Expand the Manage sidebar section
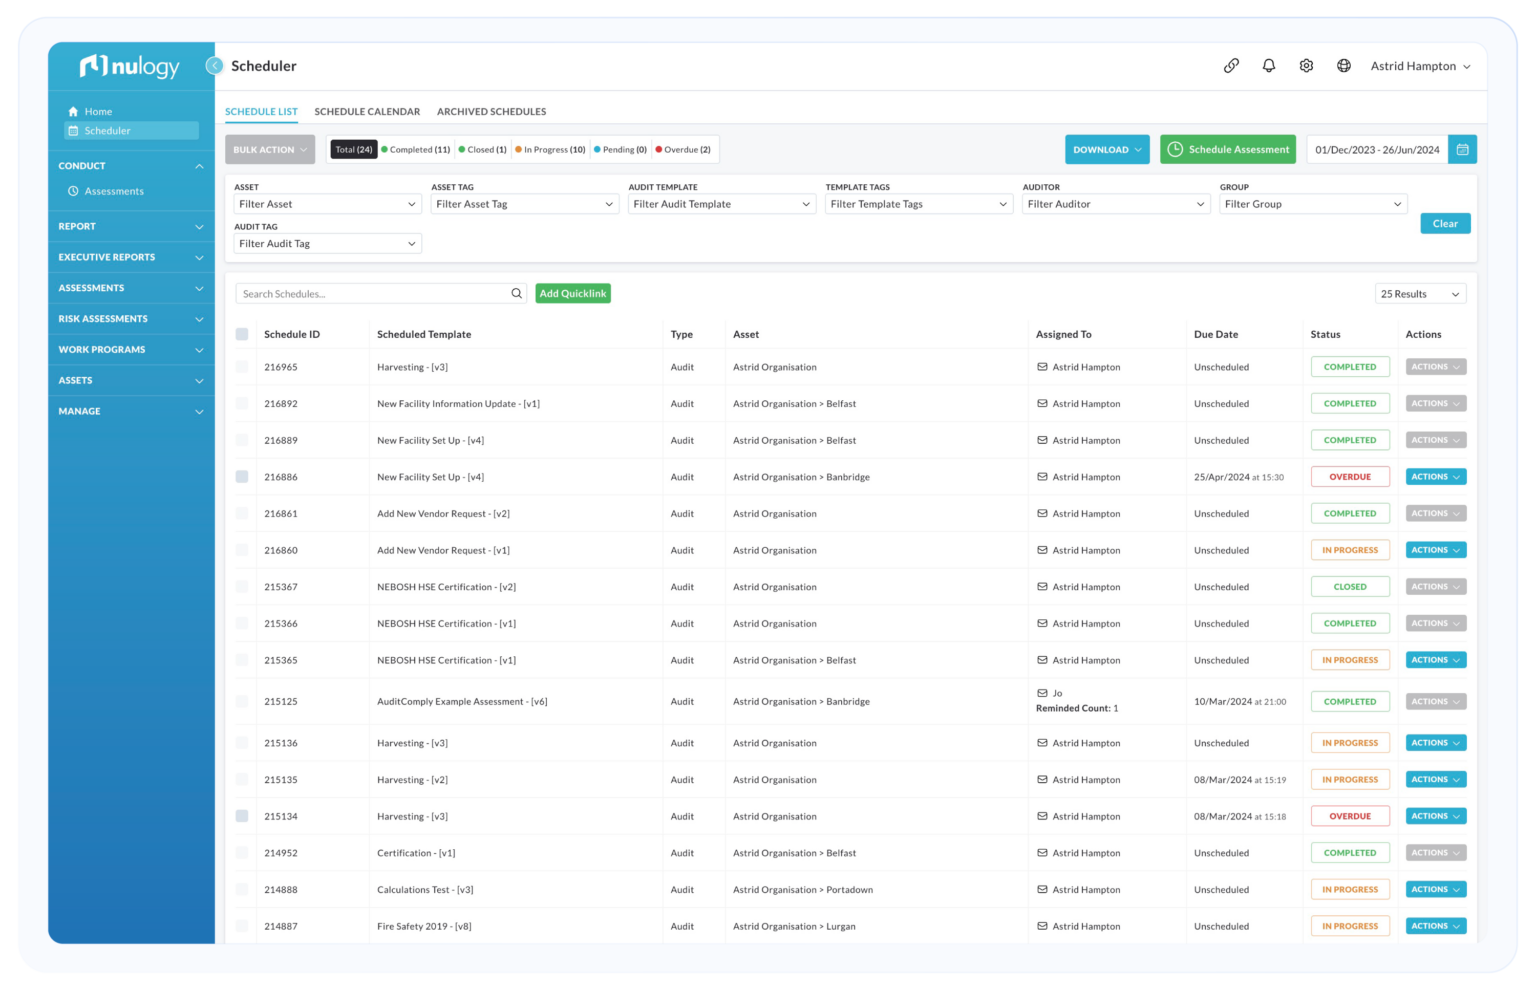Screen dimensions: 1536x990 131,412
